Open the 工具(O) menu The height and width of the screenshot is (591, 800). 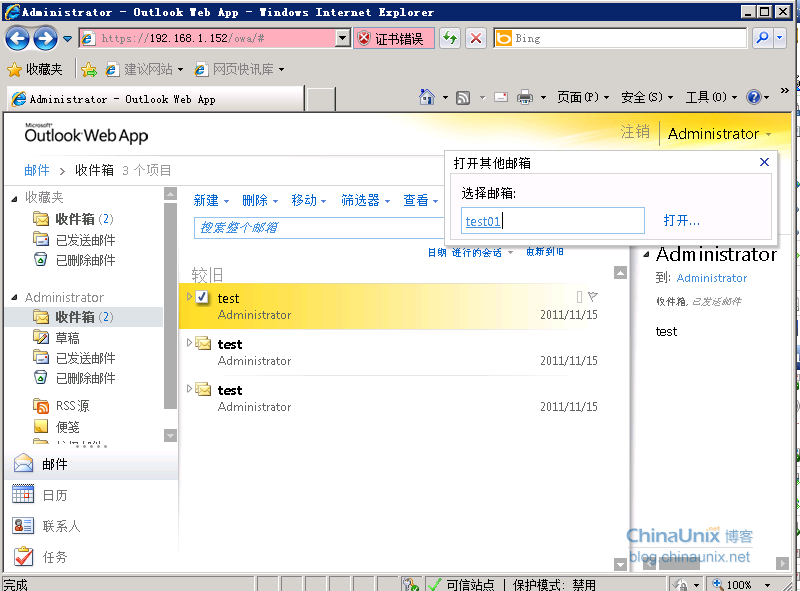coord(711,97)
